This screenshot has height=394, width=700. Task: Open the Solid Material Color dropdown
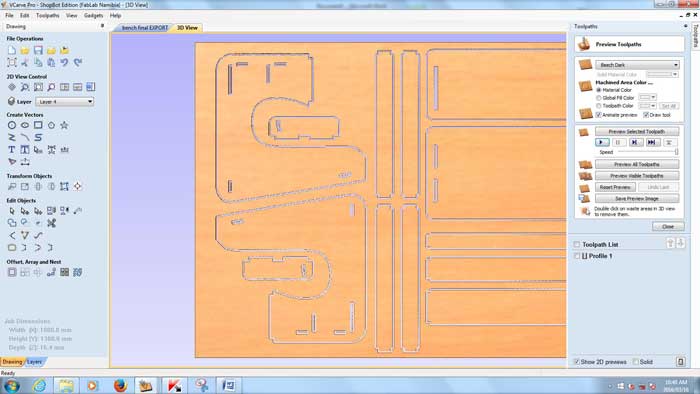click(662, 75)
